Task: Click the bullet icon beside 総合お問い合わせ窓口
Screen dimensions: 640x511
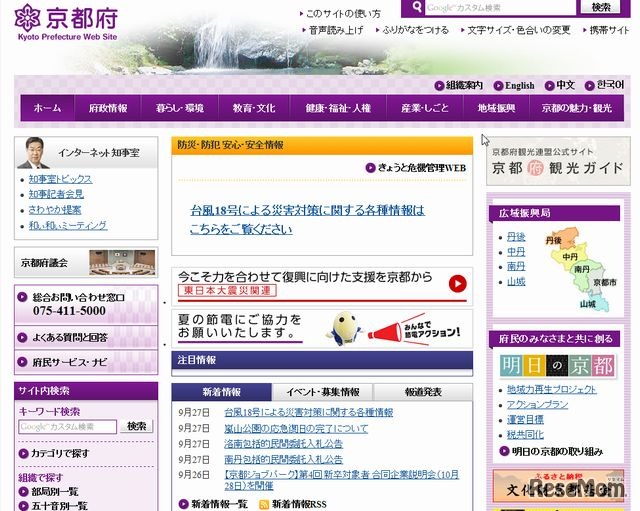Action: click(22, 297)
